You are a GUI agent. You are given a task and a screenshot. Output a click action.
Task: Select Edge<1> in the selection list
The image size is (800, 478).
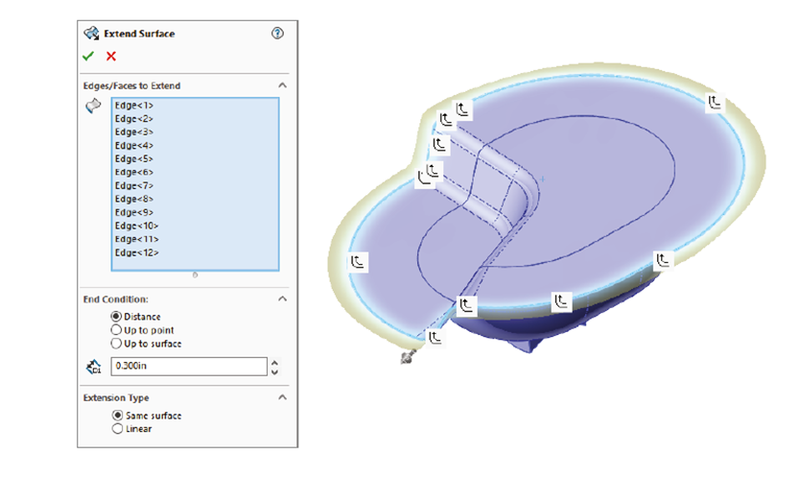click(x=134, y=106)
